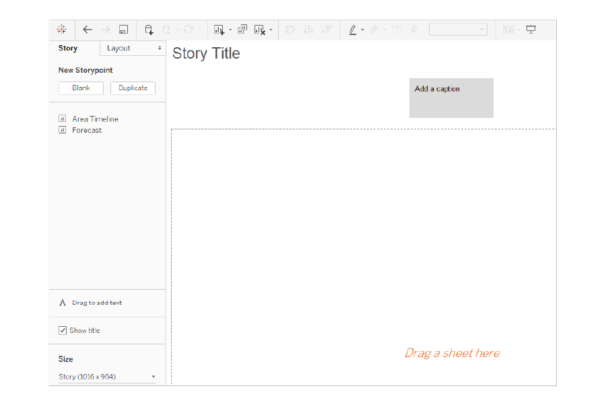Click the Add Data Source icon
606x405 pixels.
click(x=151, y=30)
